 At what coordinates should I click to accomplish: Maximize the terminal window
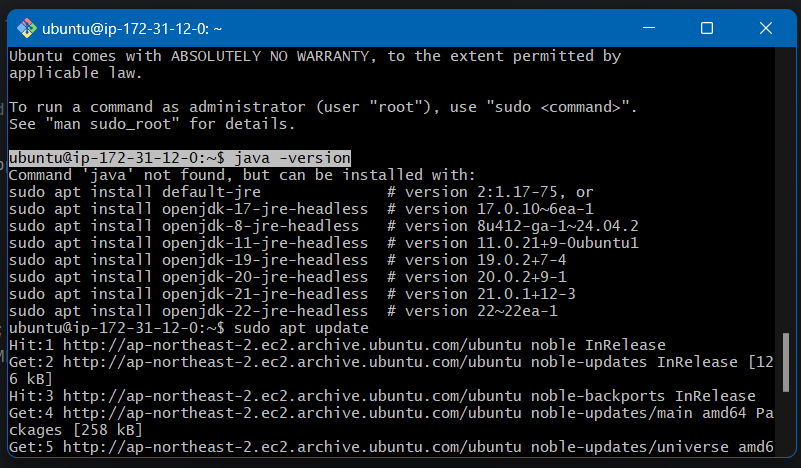[706, 28]
